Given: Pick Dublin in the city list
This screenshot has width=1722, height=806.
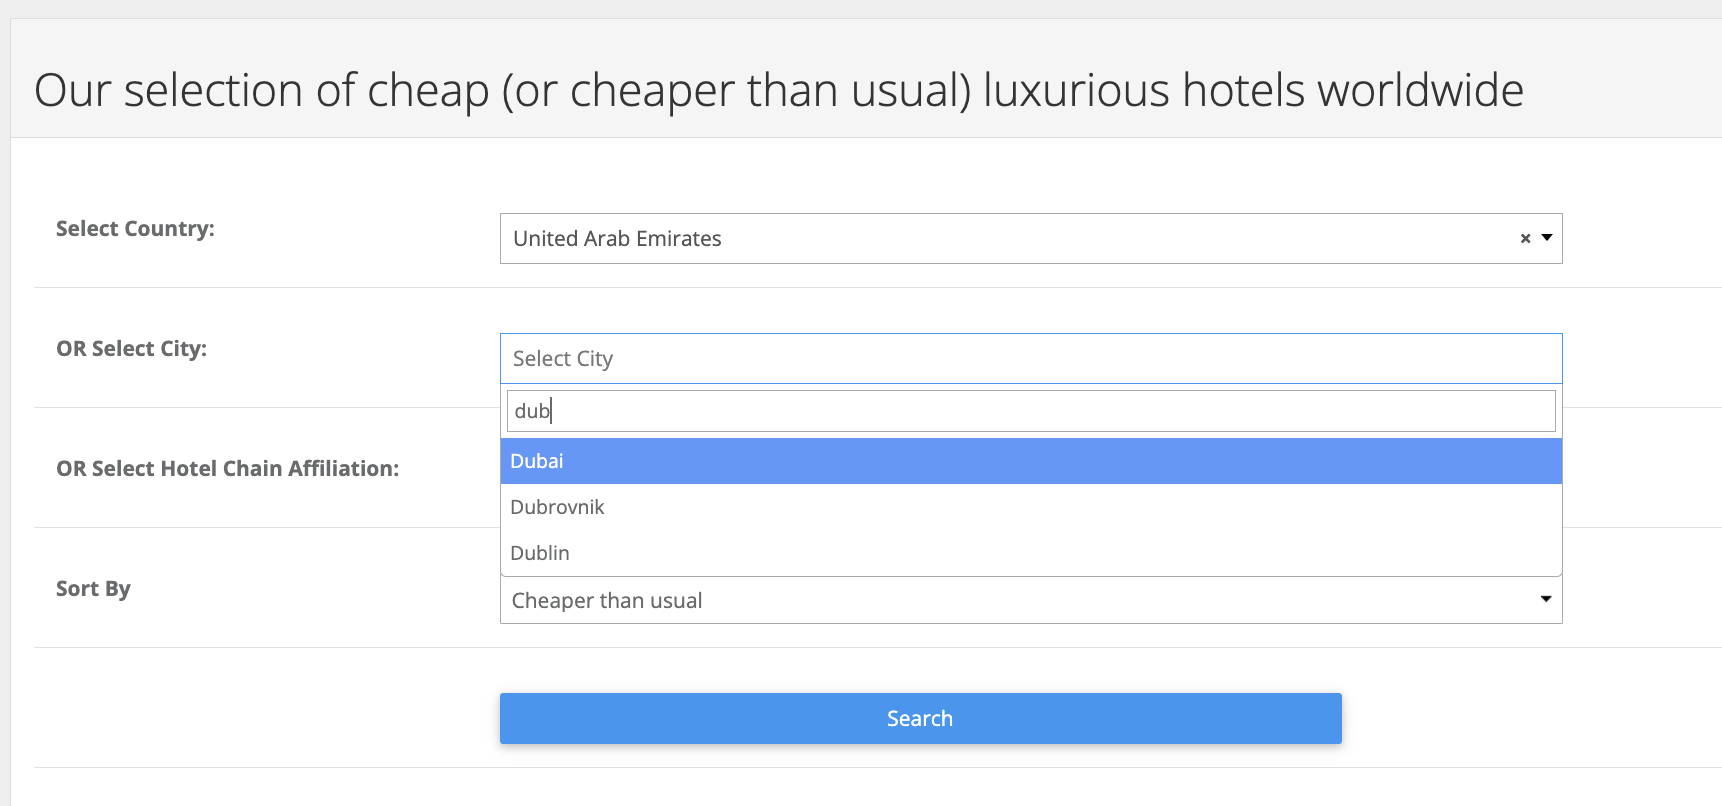Looking at the screenshot, I should (1031, 553).
